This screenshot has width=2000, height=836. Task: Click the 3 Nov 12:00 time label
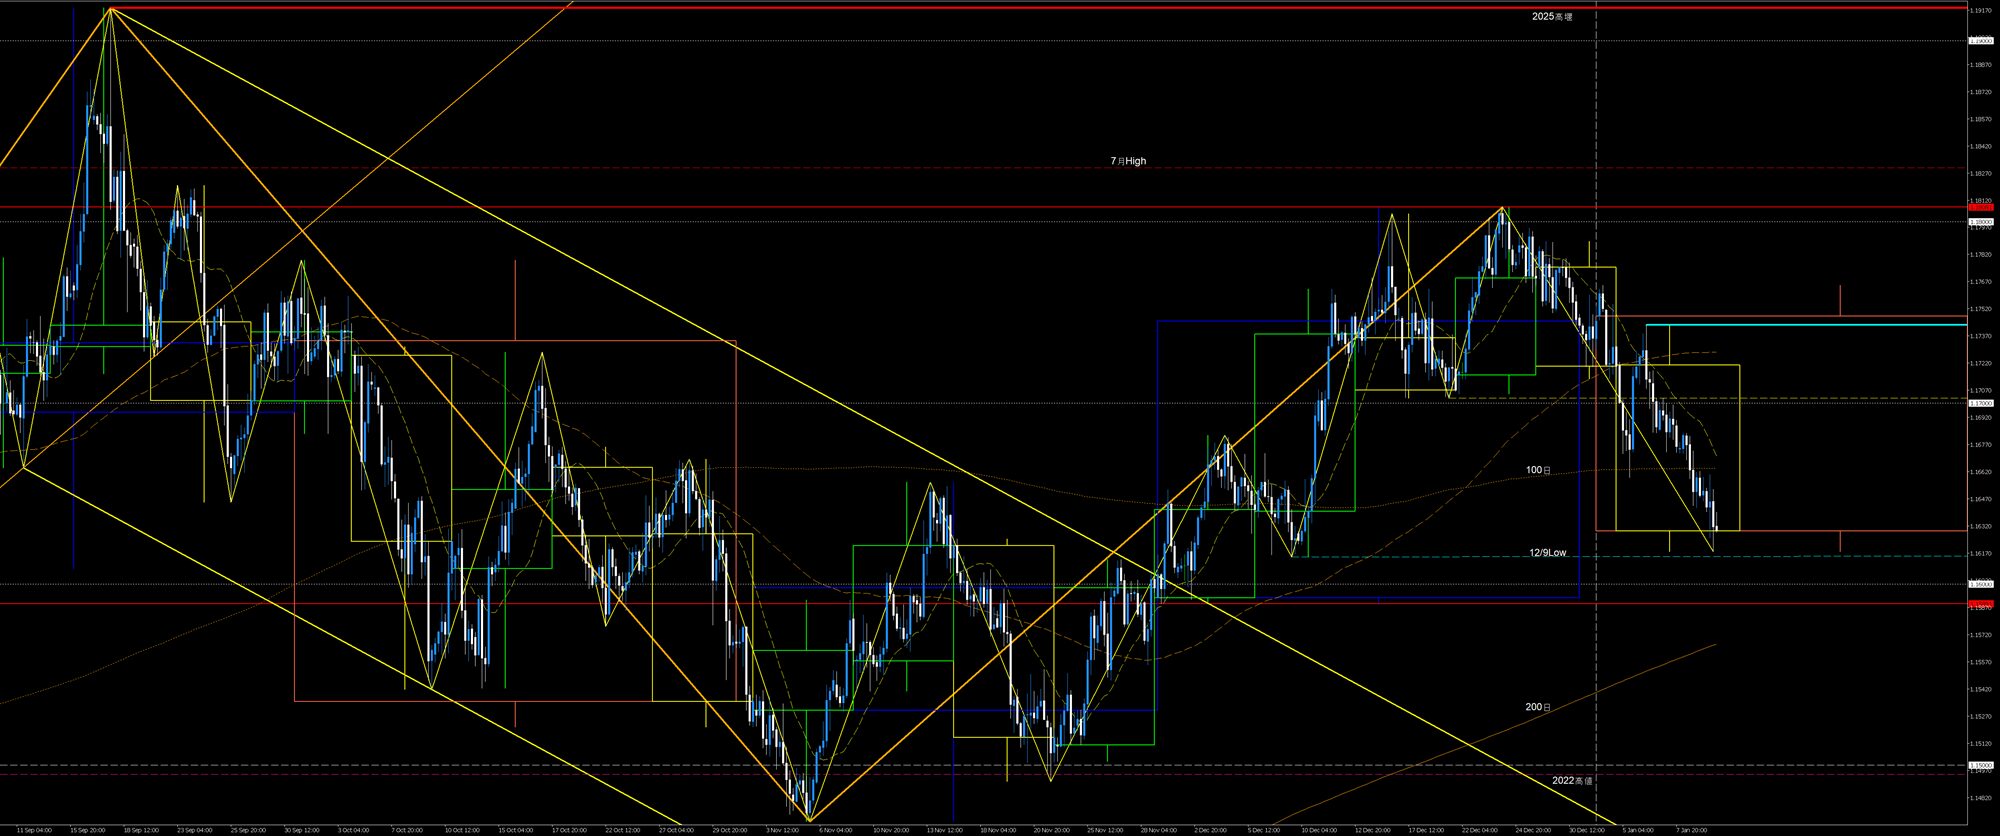tap(782, 830)
